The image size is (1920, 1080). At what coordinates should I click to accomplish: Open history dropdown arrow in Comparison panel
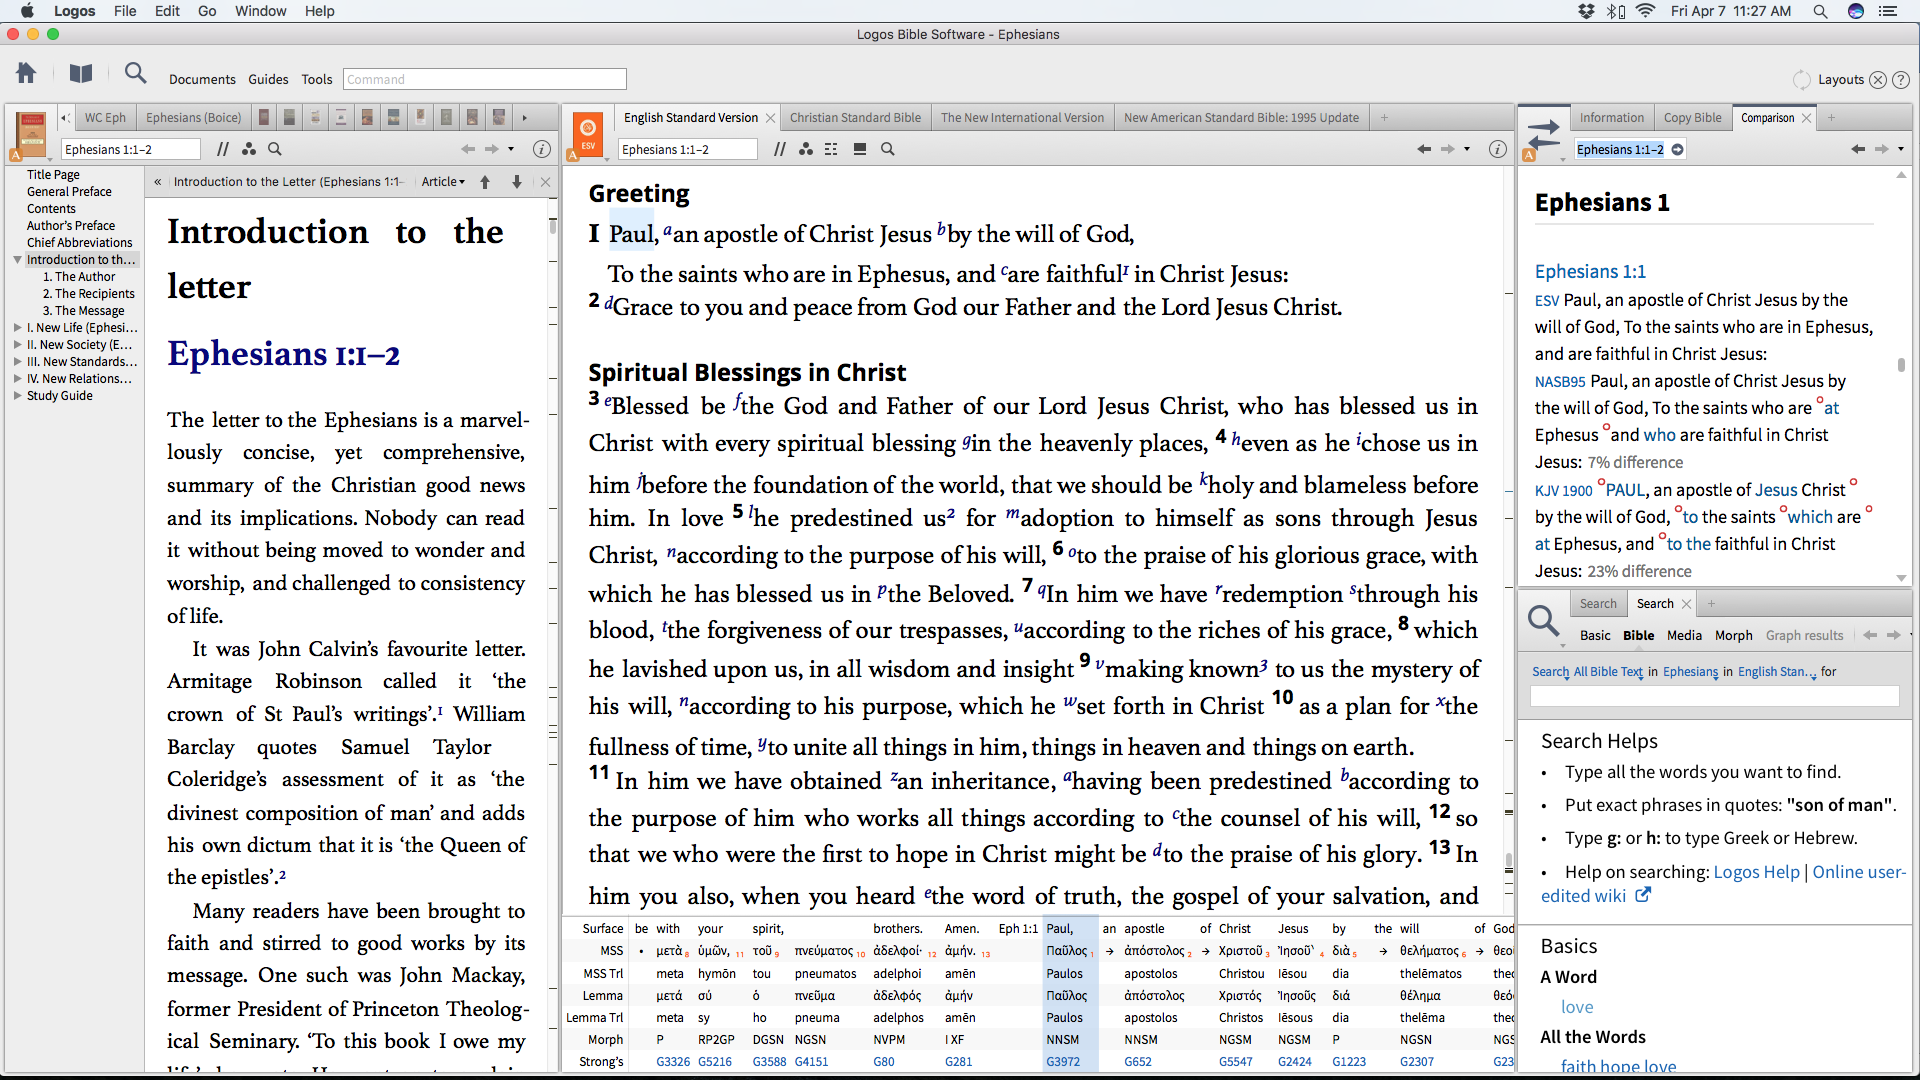[x=1901, y=149]
